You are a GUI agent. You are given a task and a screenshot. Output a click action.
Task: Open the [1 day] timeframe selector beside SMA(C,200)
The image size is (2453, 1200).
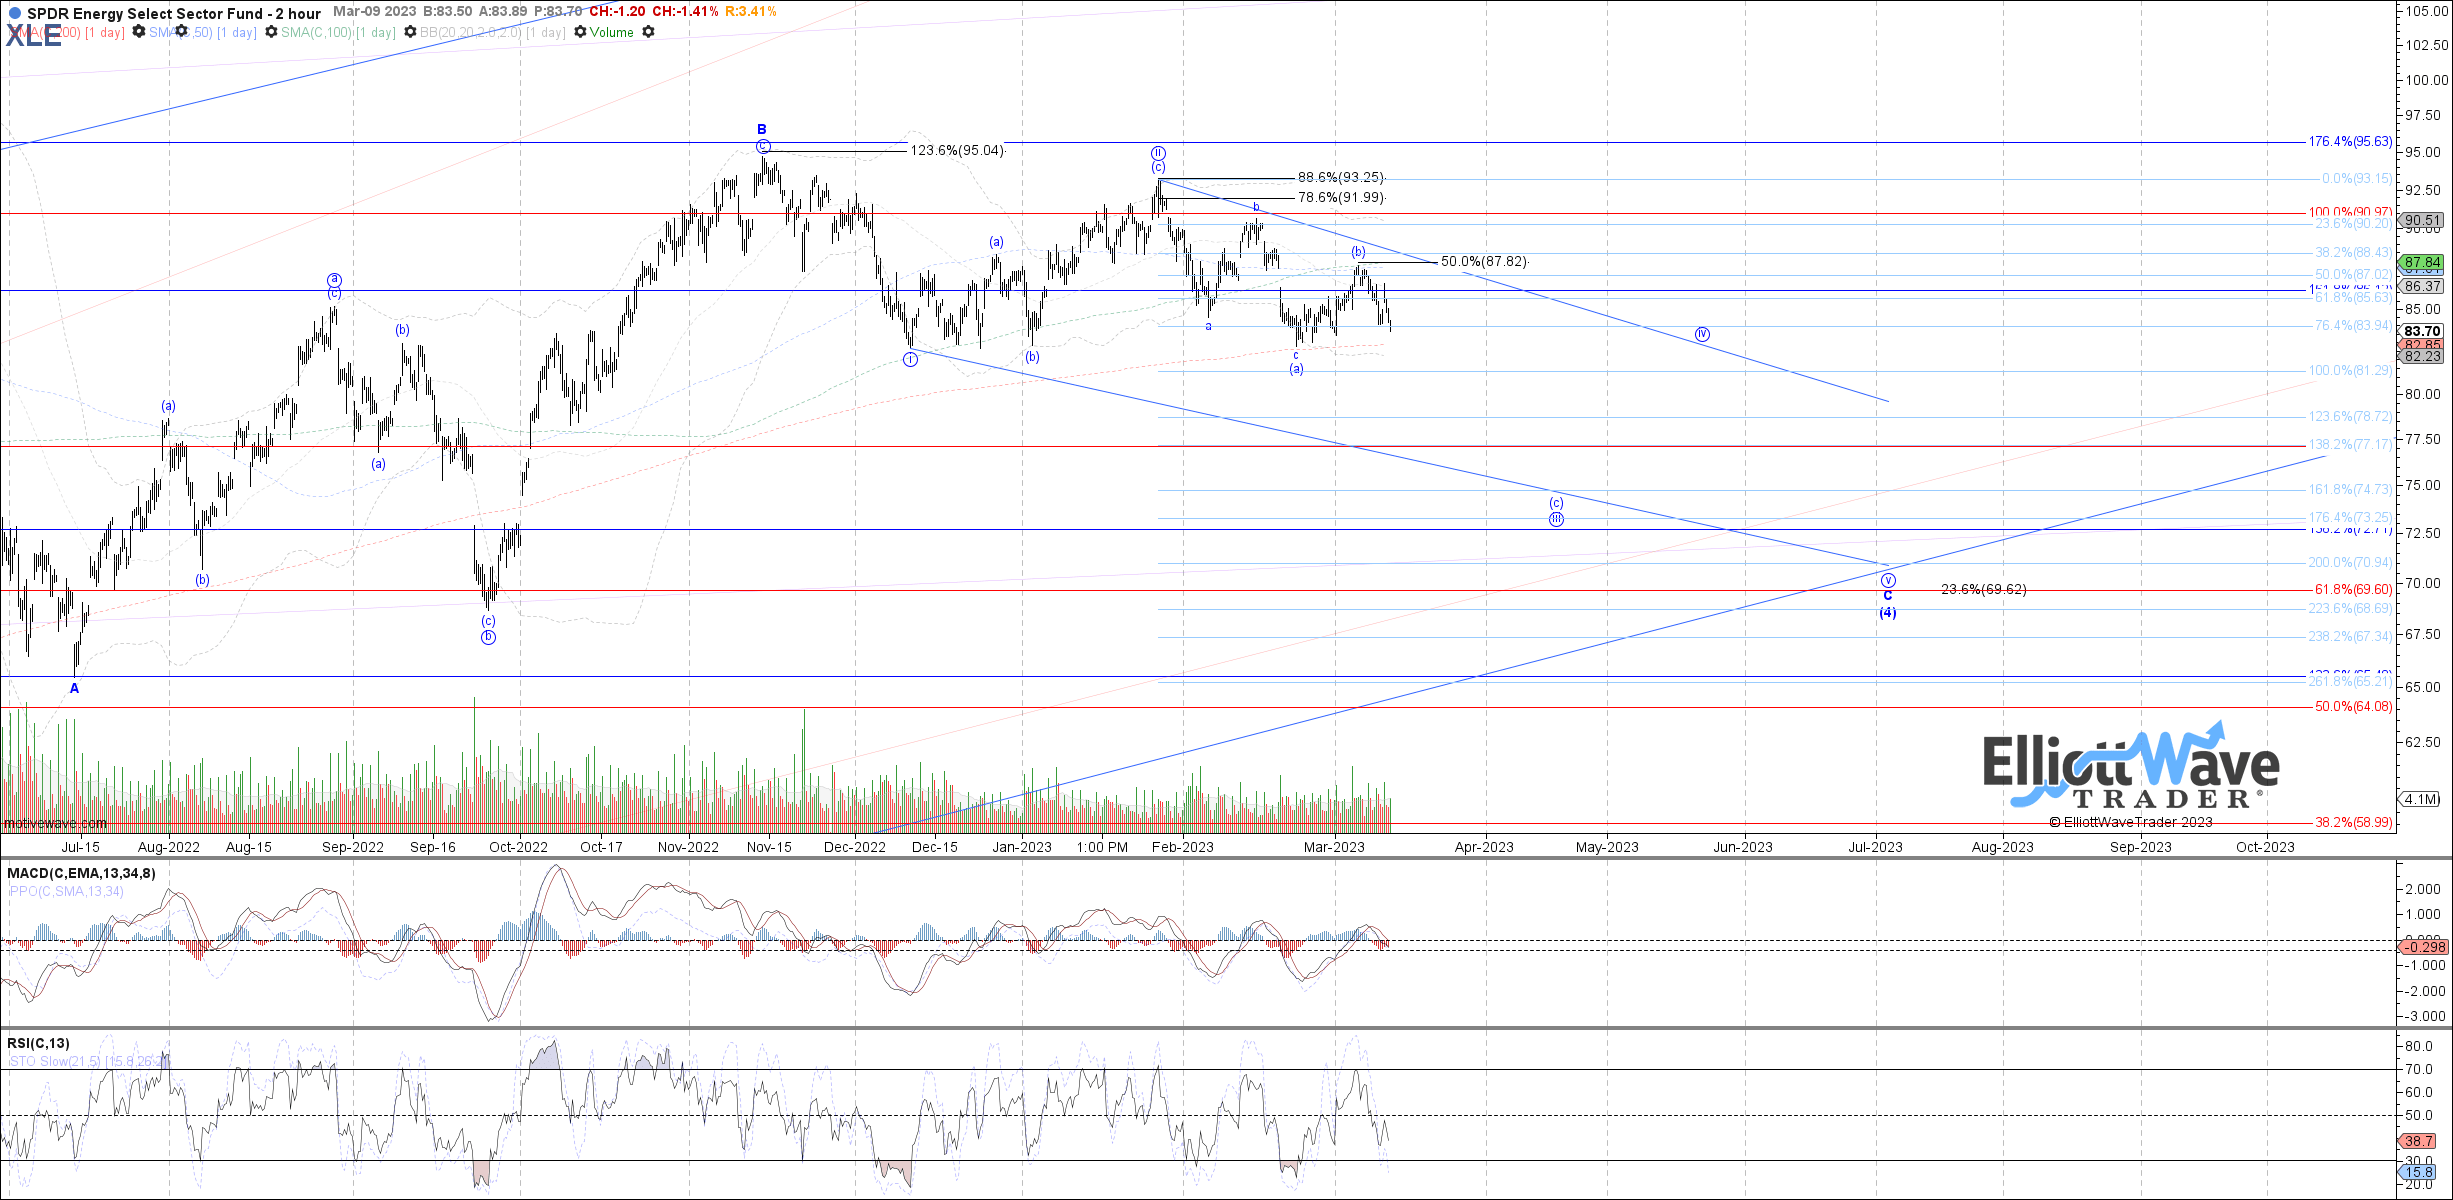103,32
